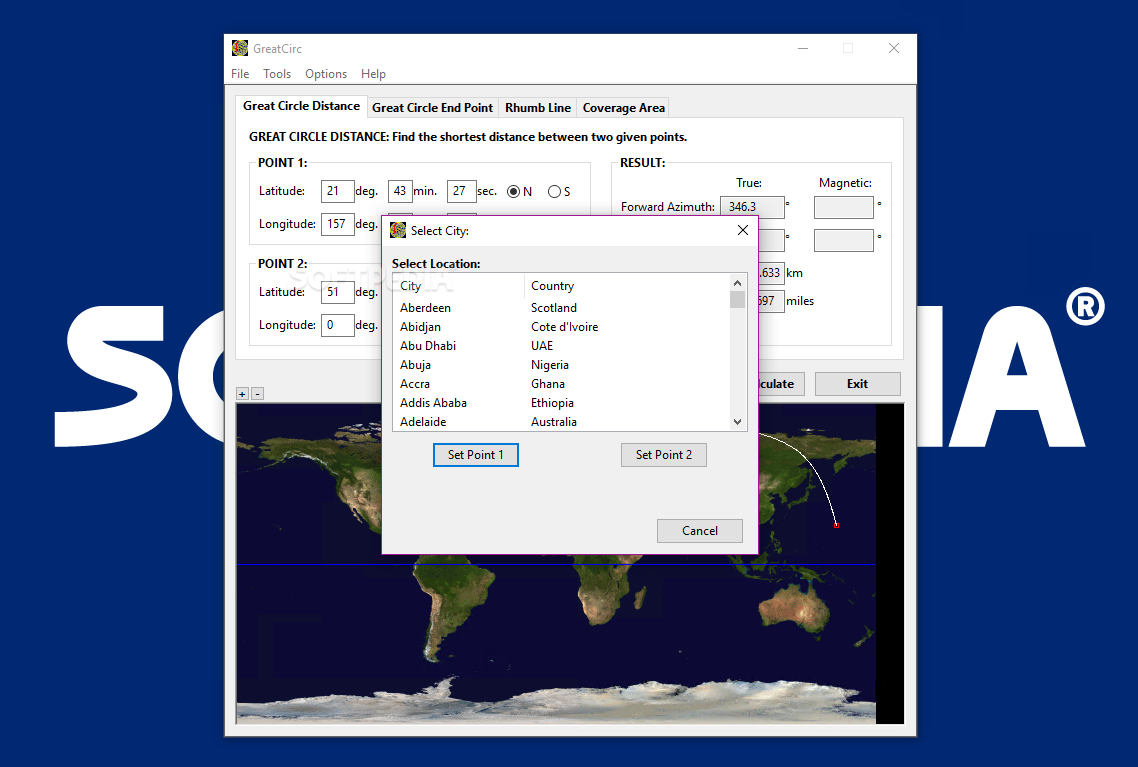The width and height of the screenshot is (1138, 767).
Task: Open the Options menu
Action: pos(326,74)
